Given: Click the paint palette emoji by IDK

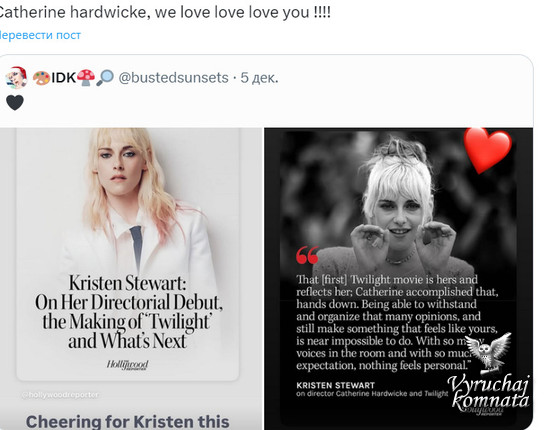Looking at the screenshot, I should pyautogui.click(x=41, y=78).
